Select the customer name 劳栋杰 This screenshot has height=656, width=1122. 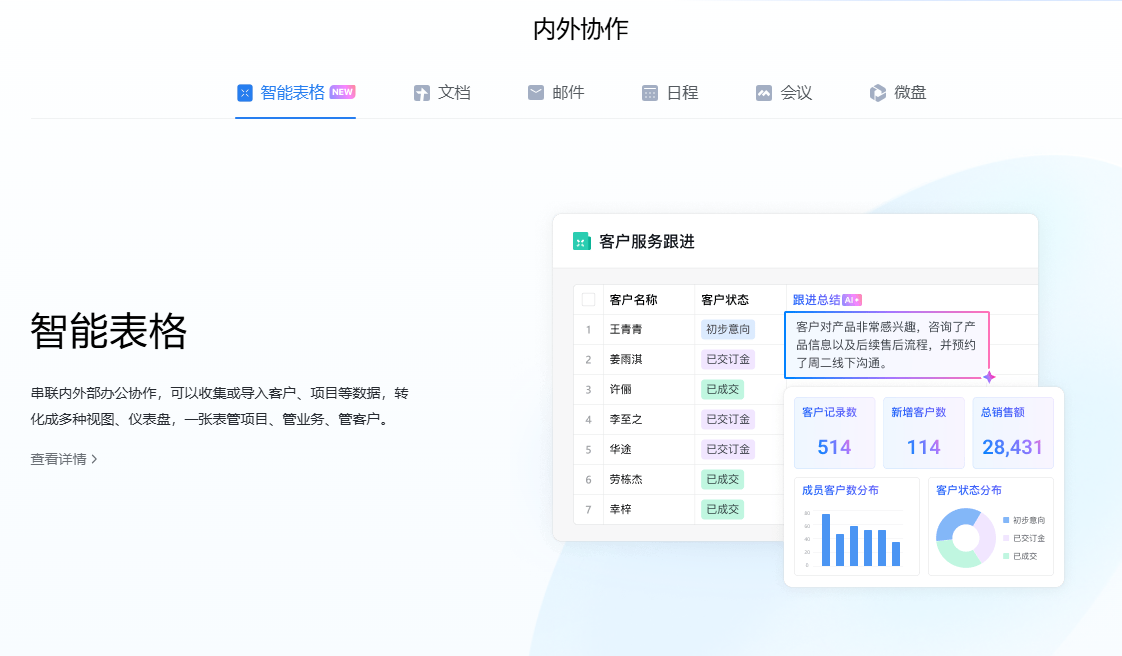(626, 479)
